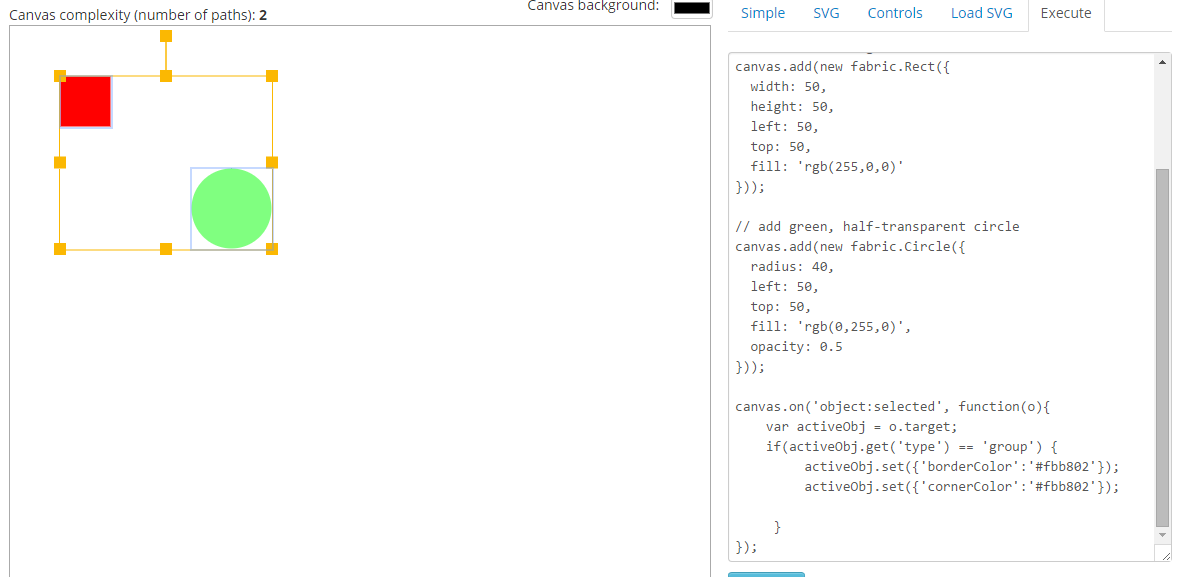The image size is (1201, 577).
Task: Select the green circle on canvas
Action: (231, 208)
